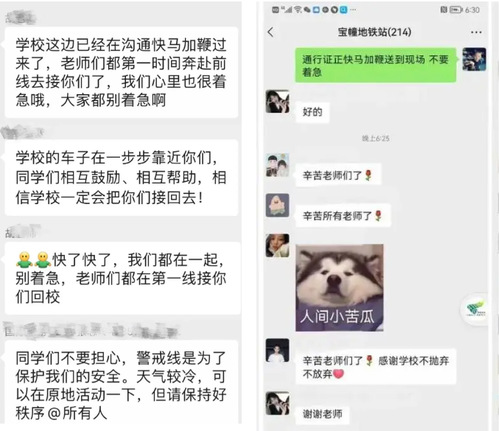Tap floating green logo bubble on right edge
The image size is (499, 431).
[477, 309]
